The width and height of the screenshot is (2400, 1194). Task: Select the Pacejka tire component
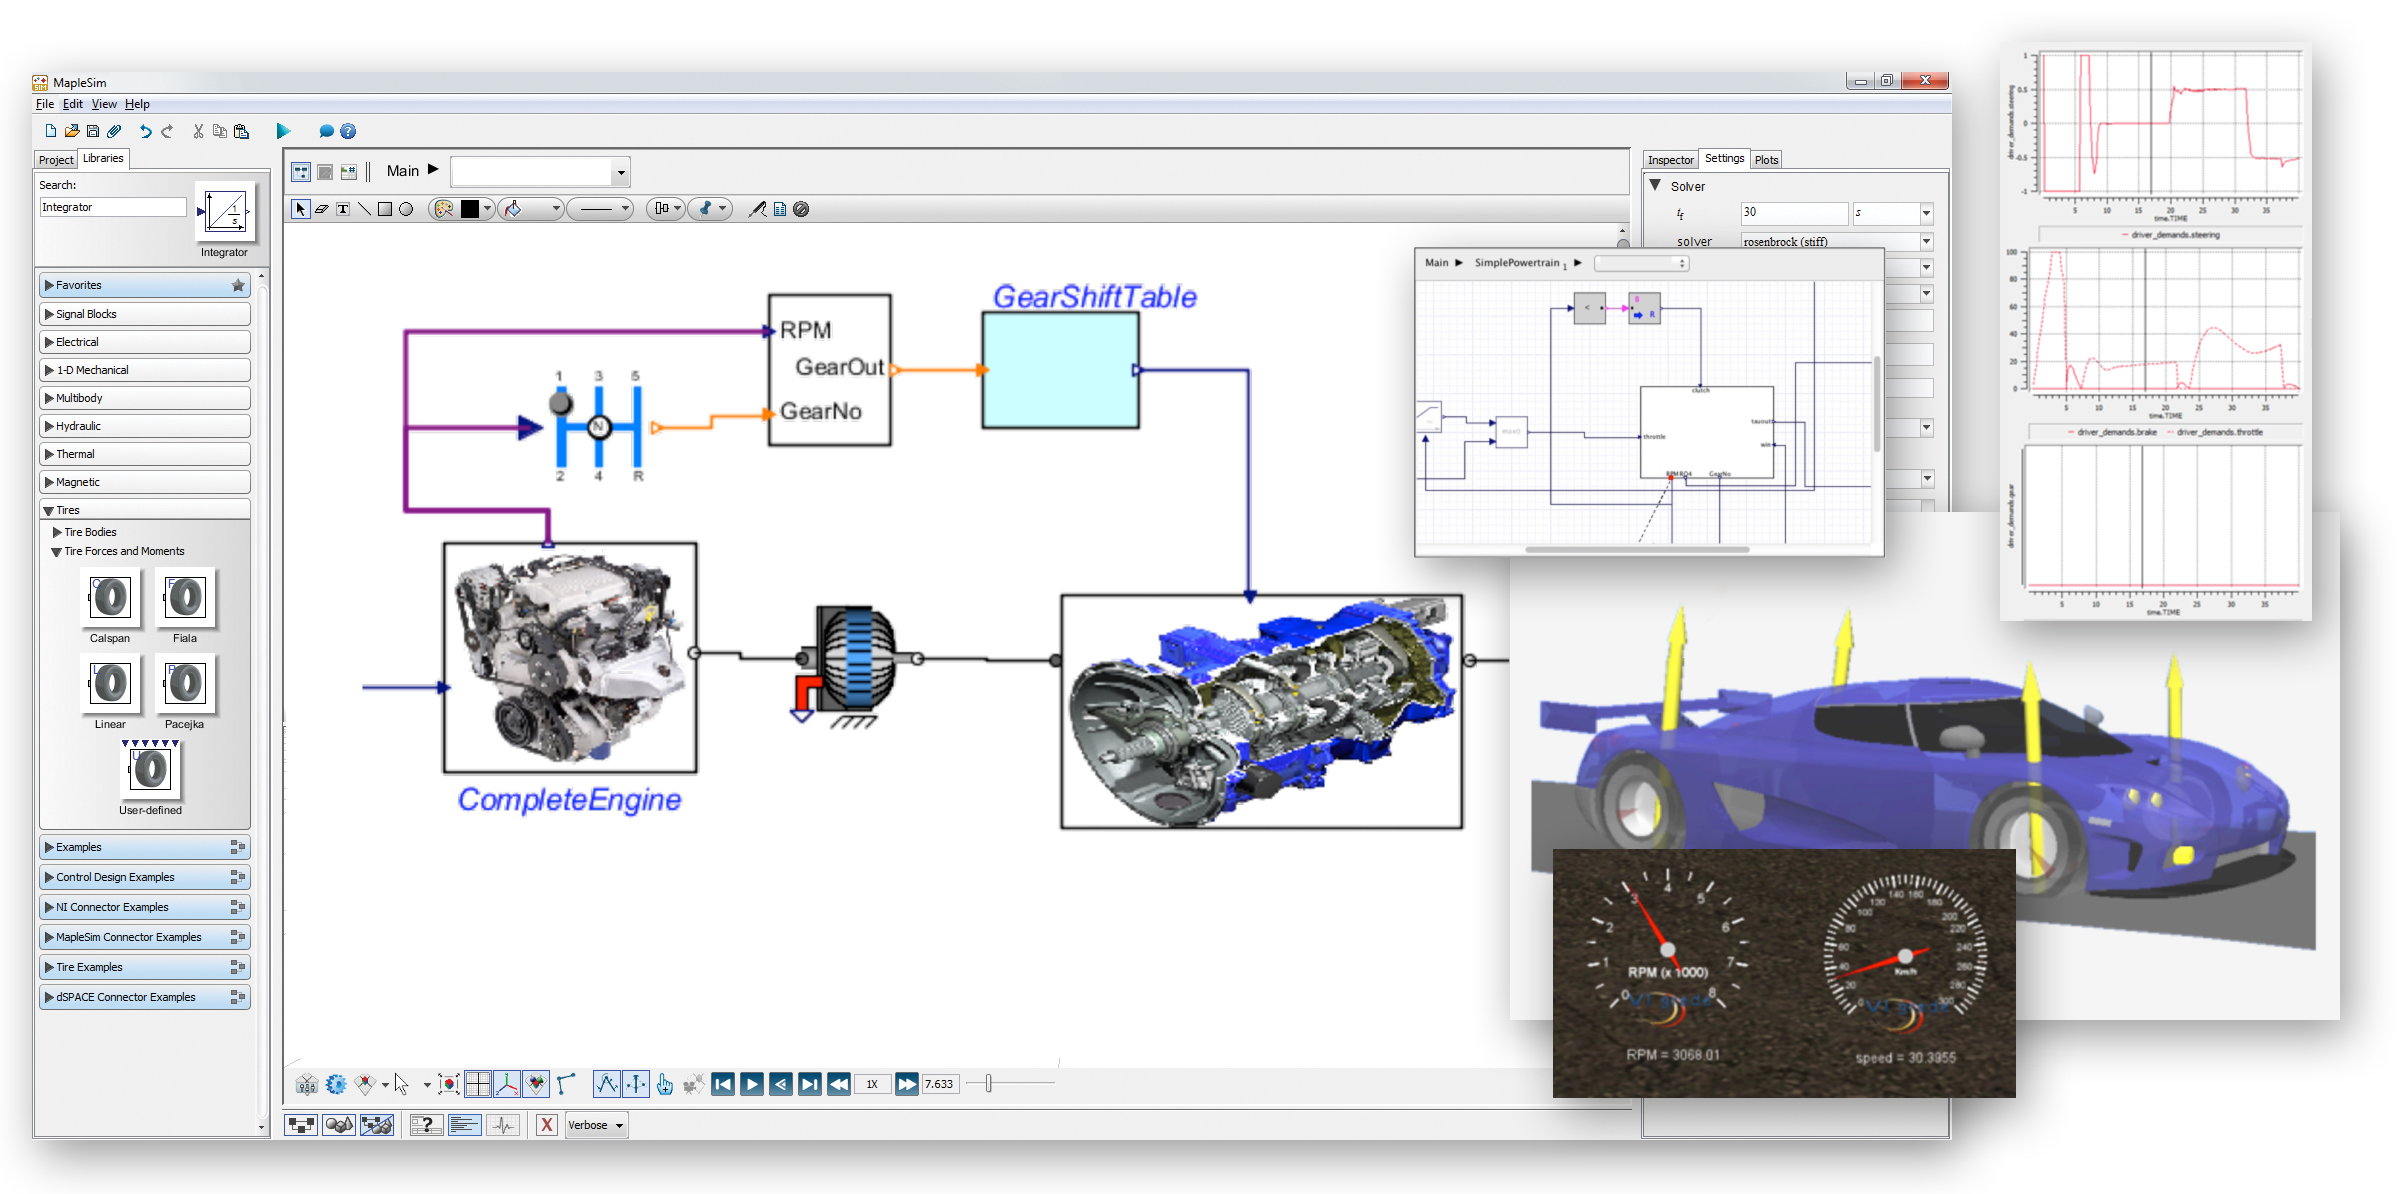coord(185,685)
